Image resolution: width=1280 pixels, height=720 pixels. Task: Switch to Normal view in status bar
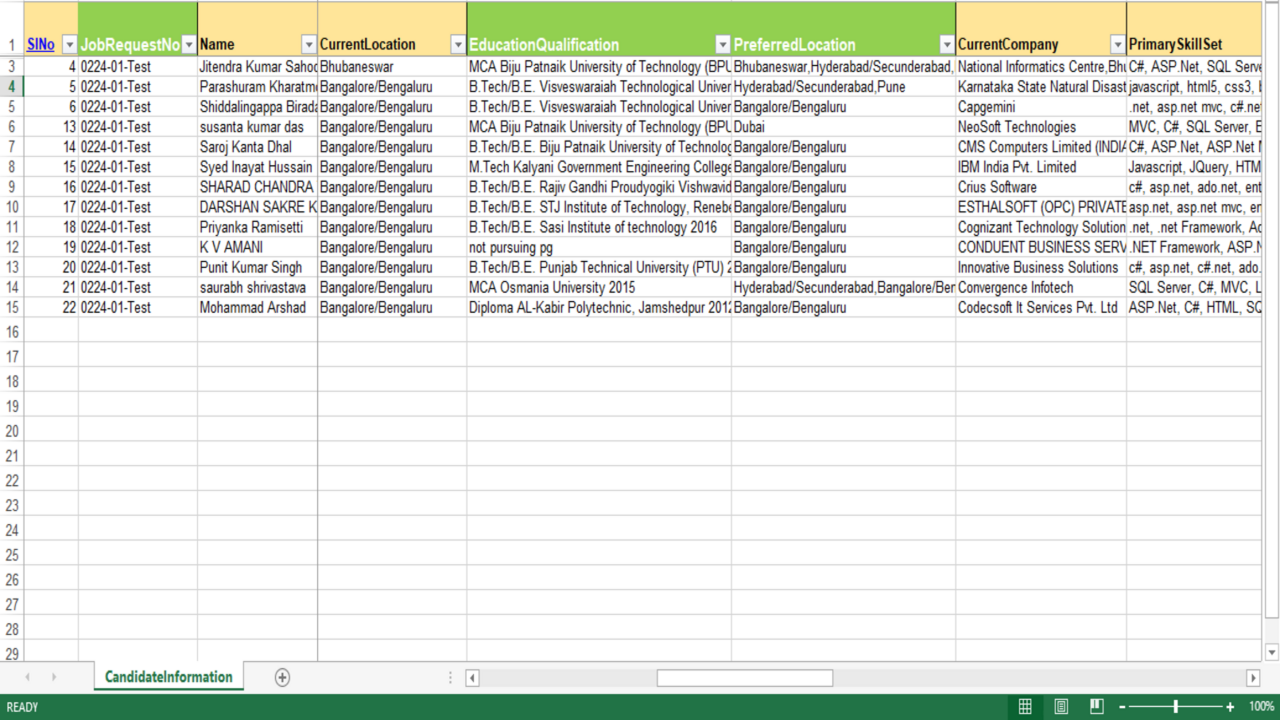click(1025, 707)
